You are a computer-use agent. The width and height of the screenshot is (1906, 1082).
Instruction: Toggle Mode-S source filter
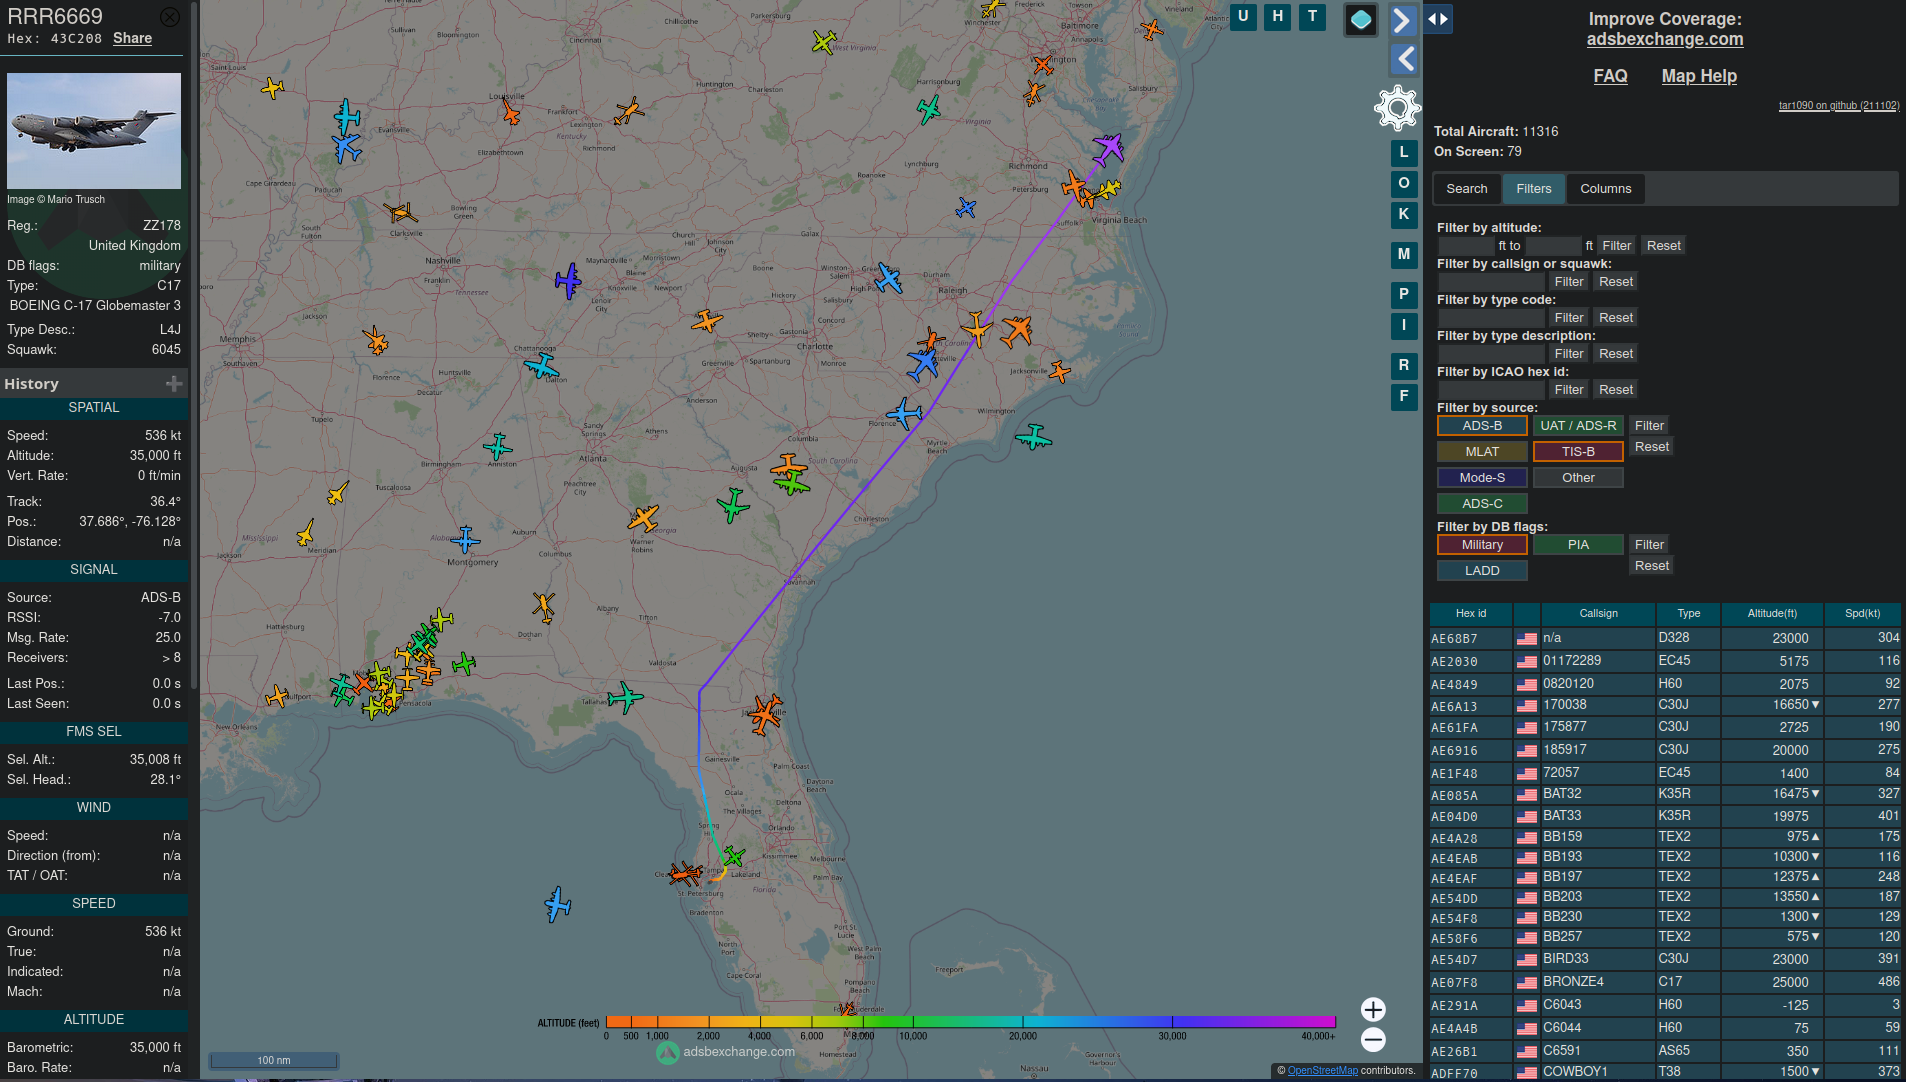(x=1482, y=478)
